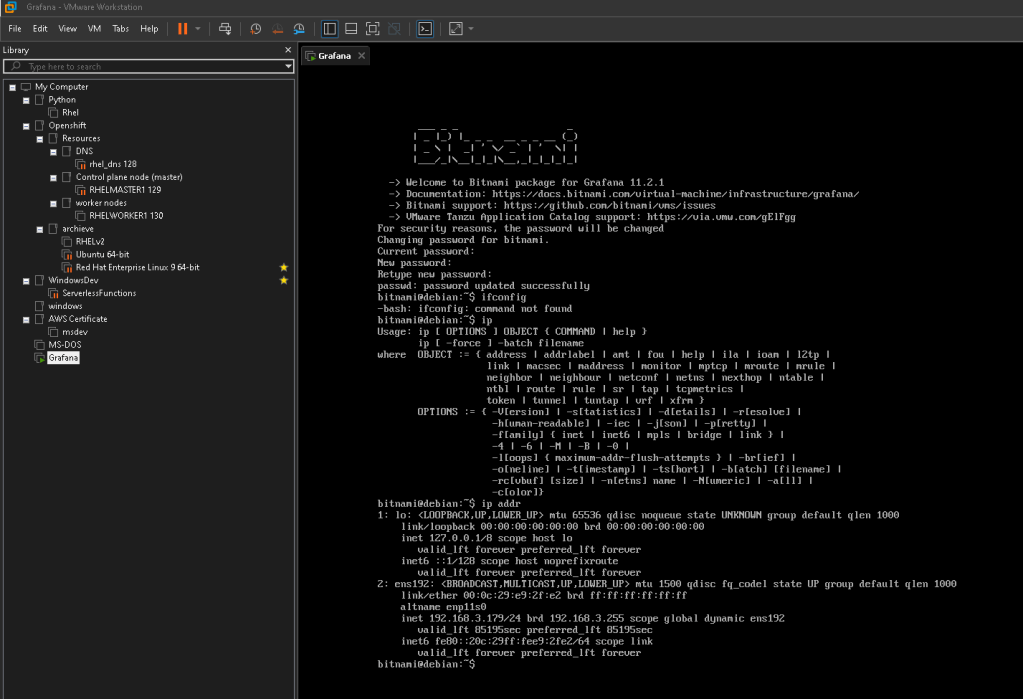
Task: Select the msdev VM
Action: coord(74,332)
